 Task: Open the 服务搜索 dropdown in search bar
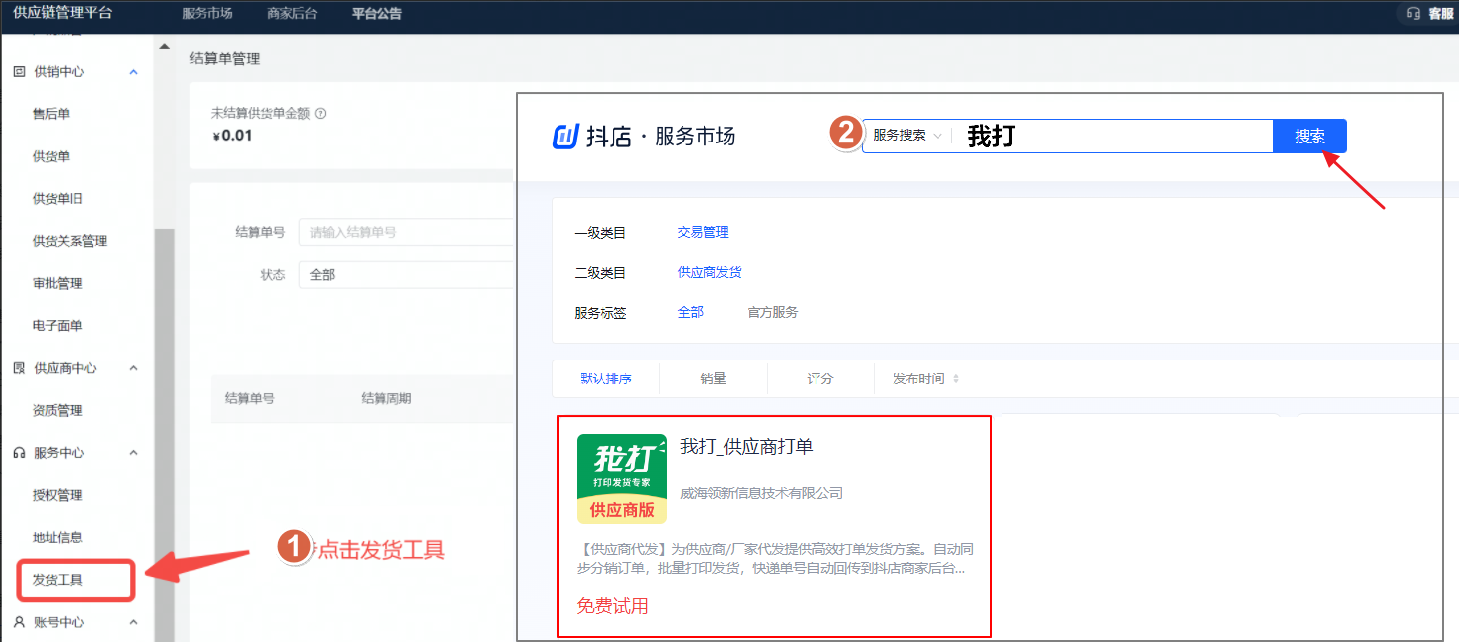coord(907,136)
